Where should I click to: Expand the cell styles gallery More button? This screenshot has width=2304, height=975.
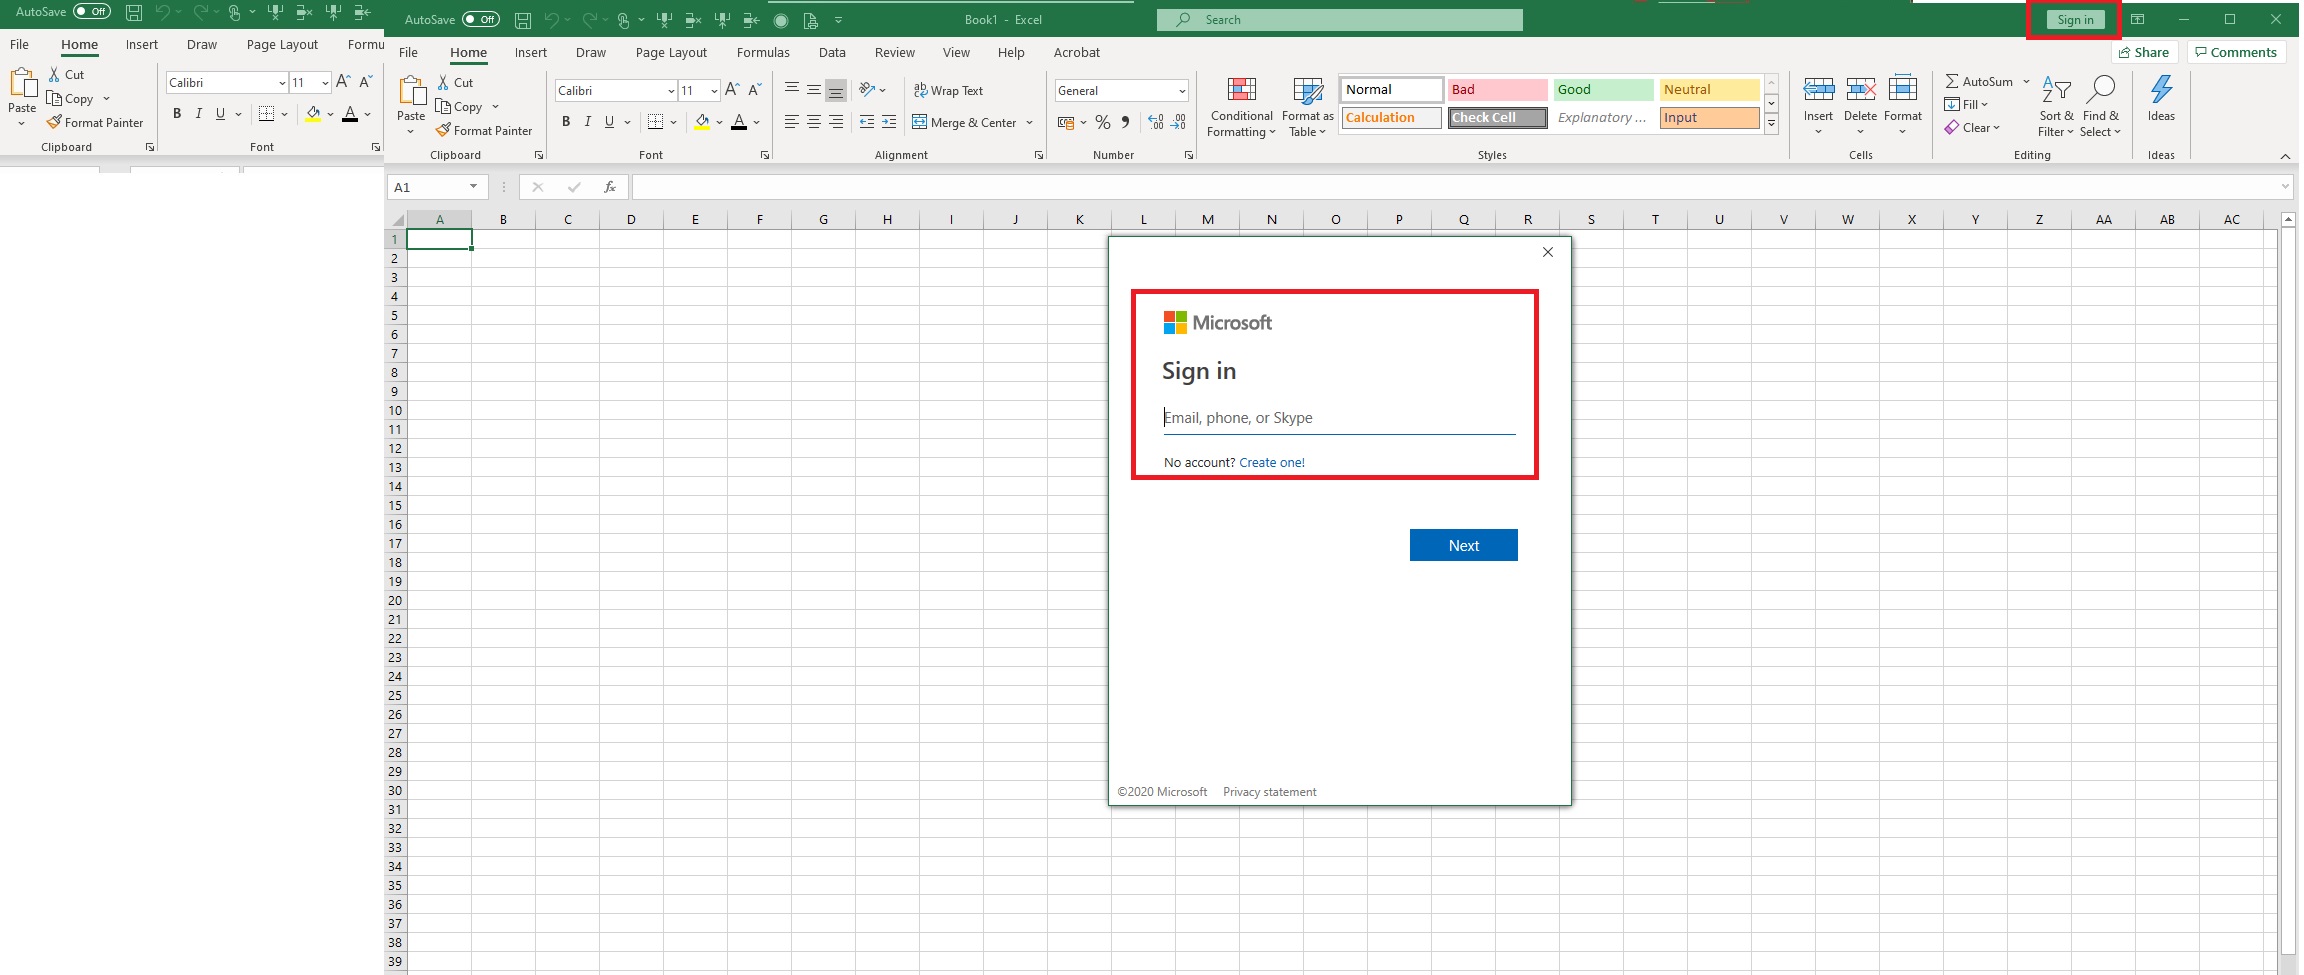[1771, 124]
